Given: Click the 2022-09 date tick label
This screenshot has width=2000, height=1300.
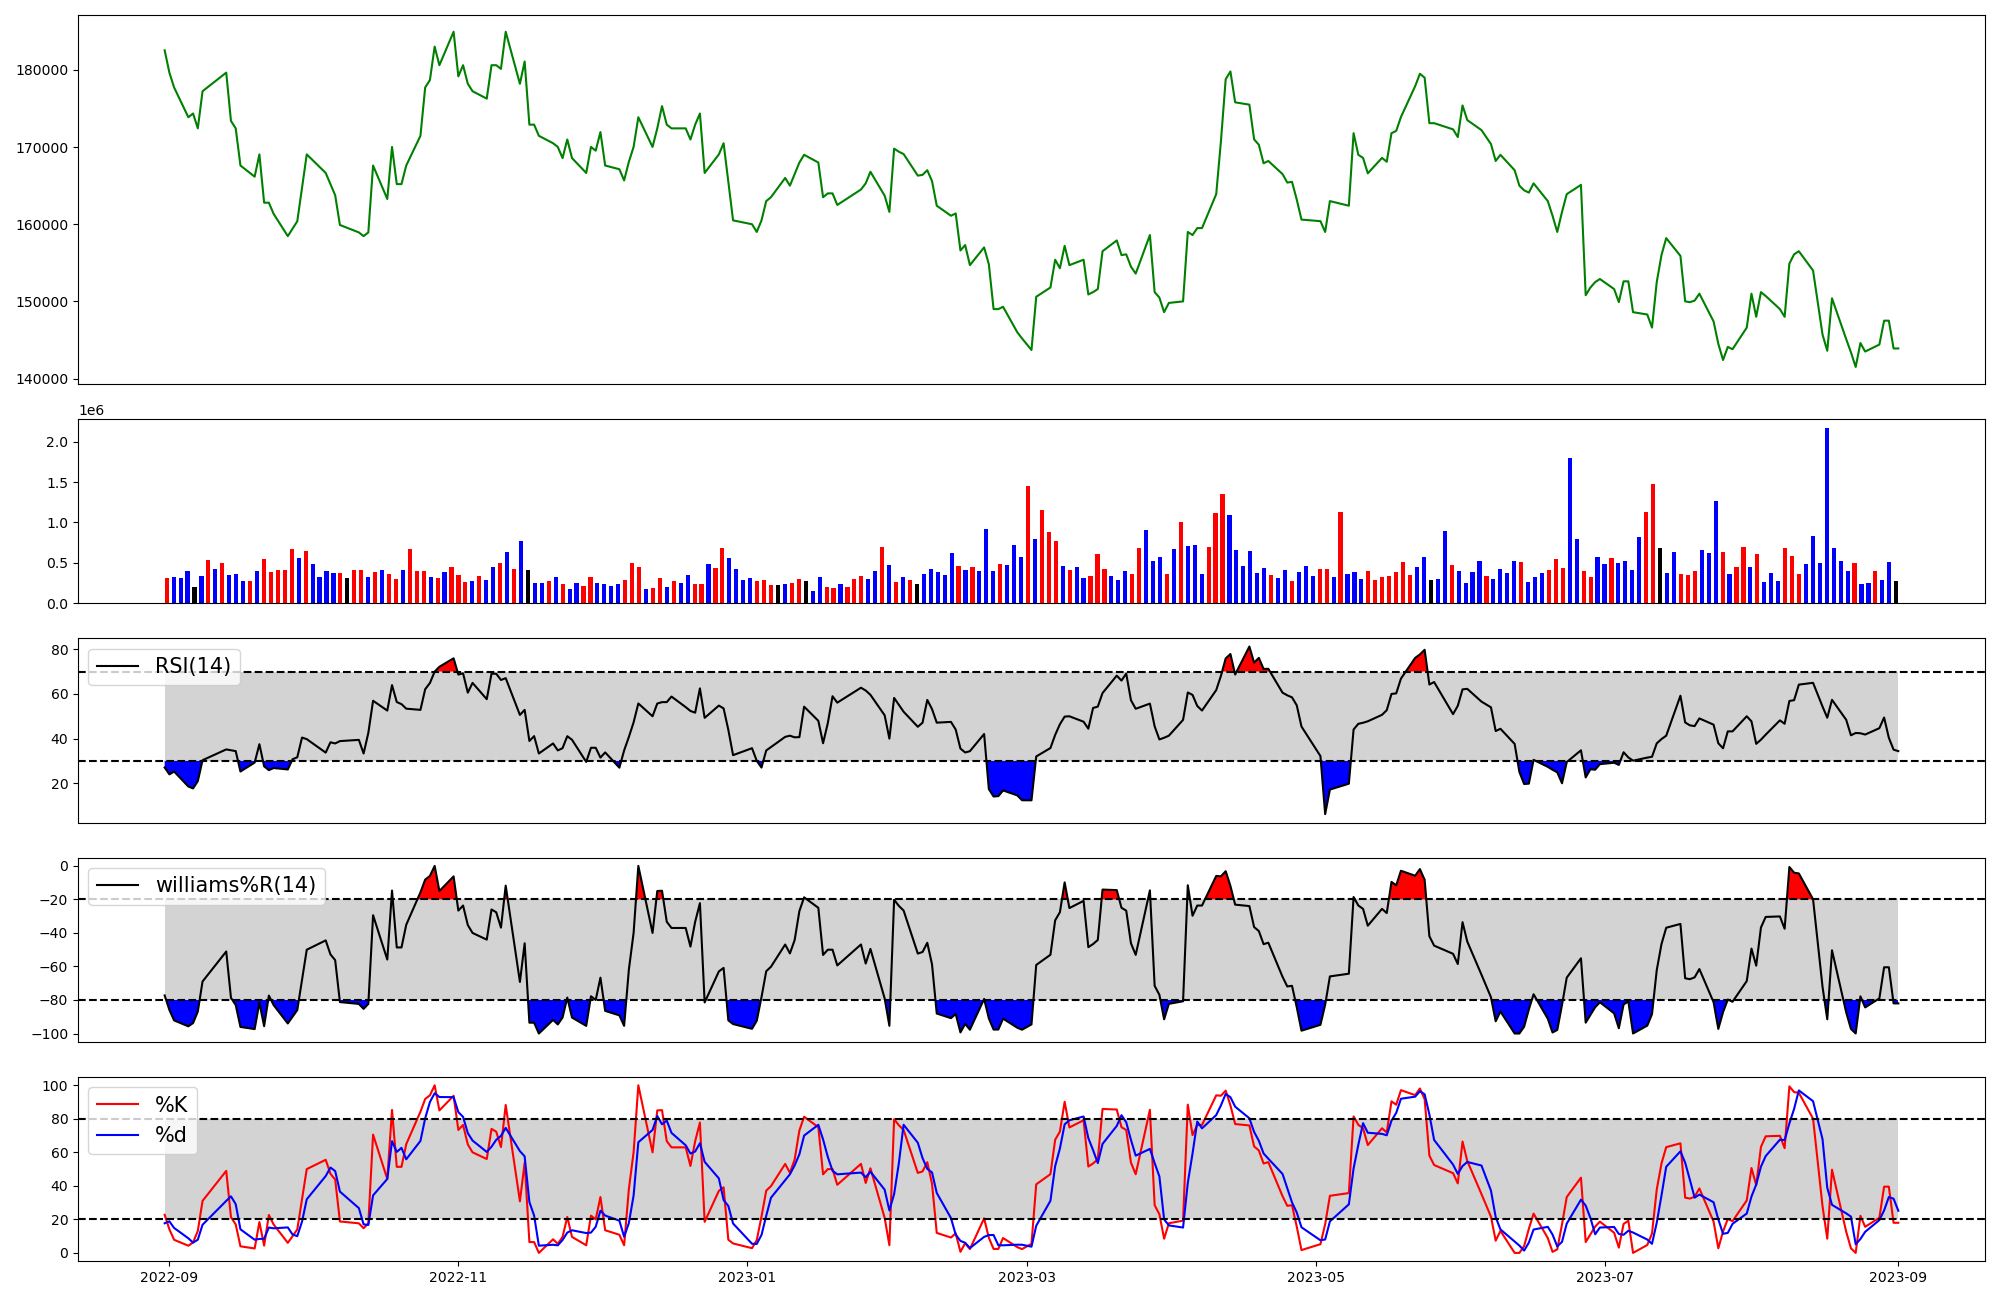Looking at the screenshot, I should (169, 1277).
